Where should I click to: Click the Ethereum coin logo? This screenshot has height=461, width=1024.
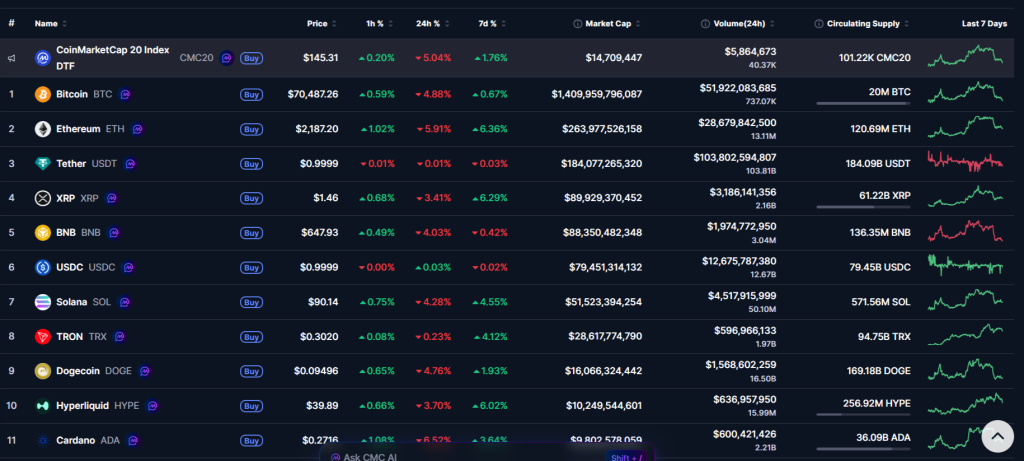pyautogui.click(x=43, y=129)
